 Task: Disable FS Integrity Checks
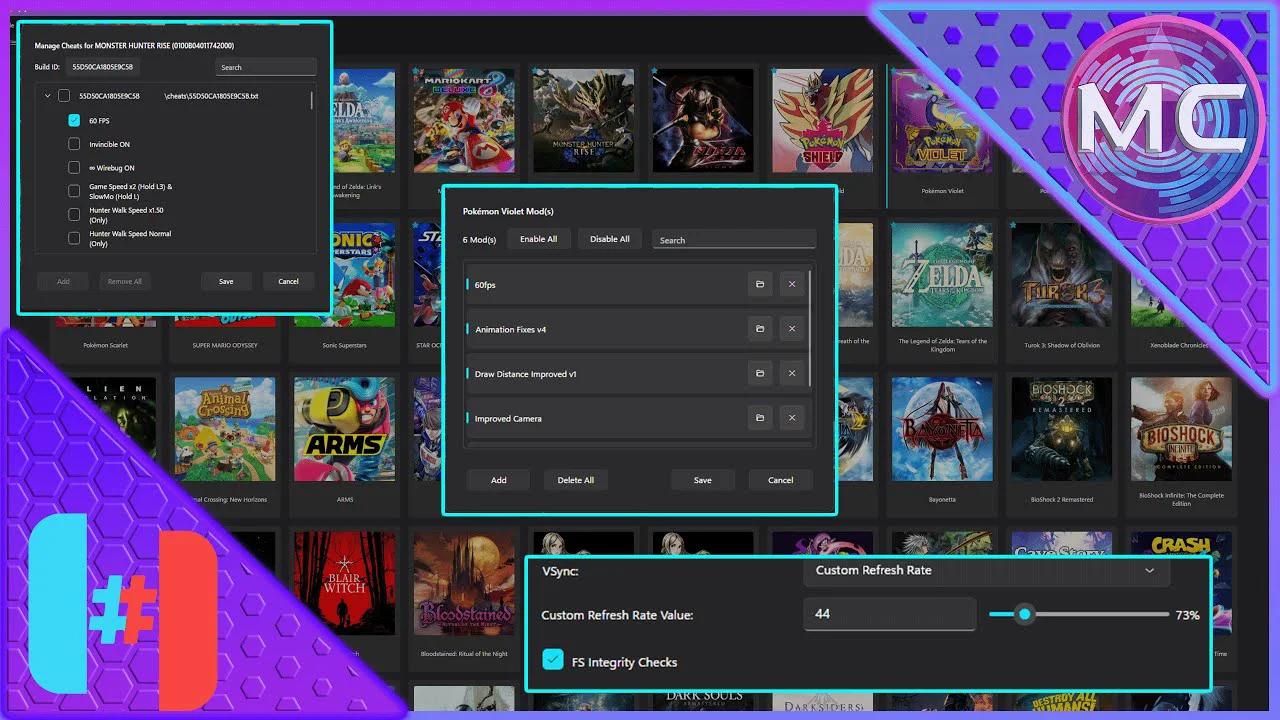(554, 660)
